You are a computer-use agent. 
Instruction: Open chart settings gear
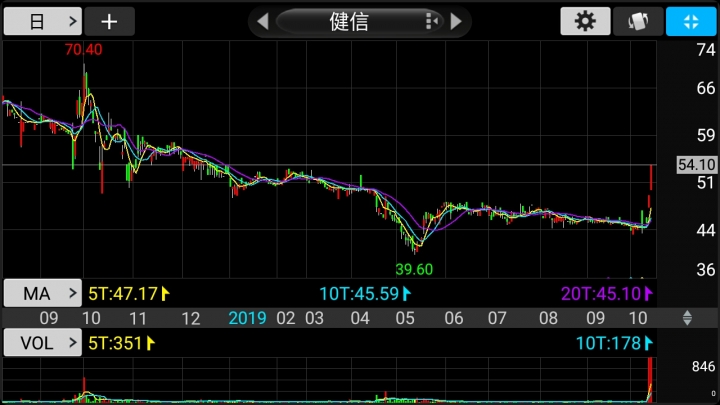[585, 21]
